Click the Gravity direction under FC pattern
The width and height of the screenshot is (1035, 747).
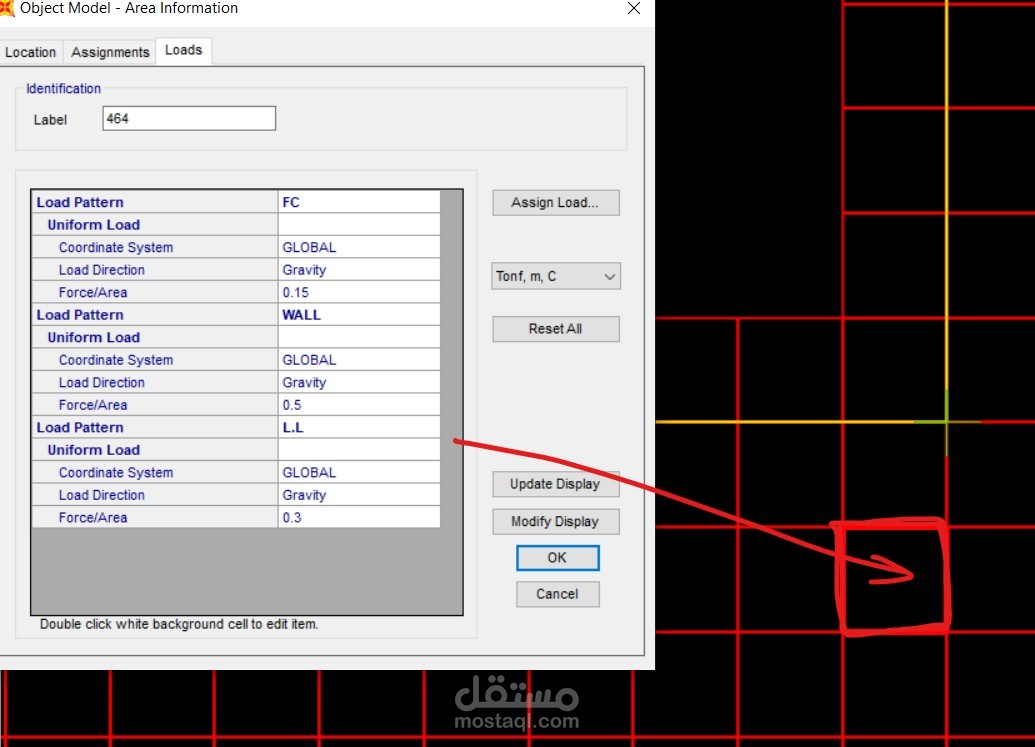pyautogui.click(x=359, y=270)
